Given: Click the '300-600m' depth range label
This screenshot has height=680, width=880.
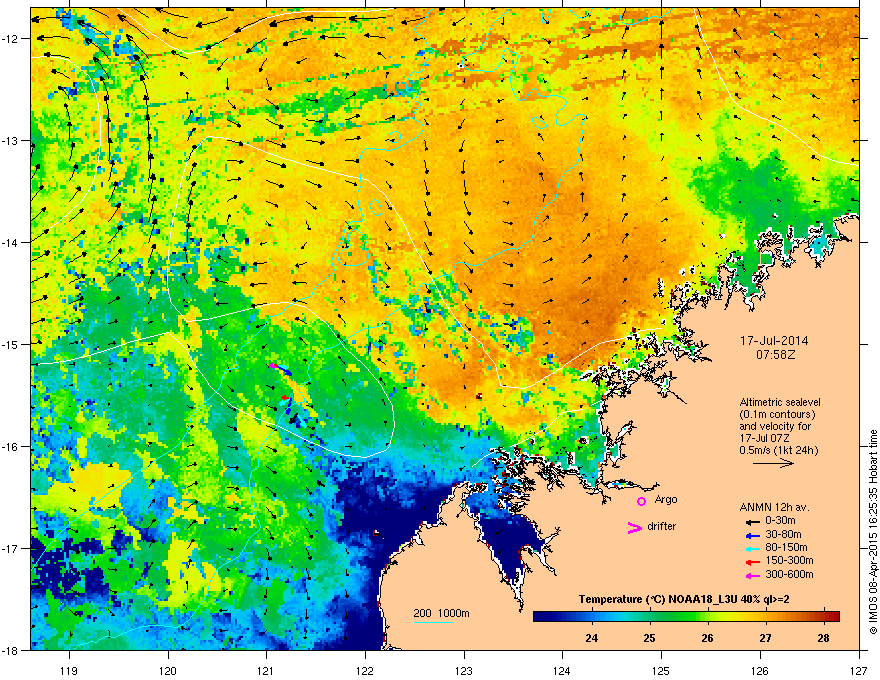Looking at the screenshot, I should (x=789, y=575).
